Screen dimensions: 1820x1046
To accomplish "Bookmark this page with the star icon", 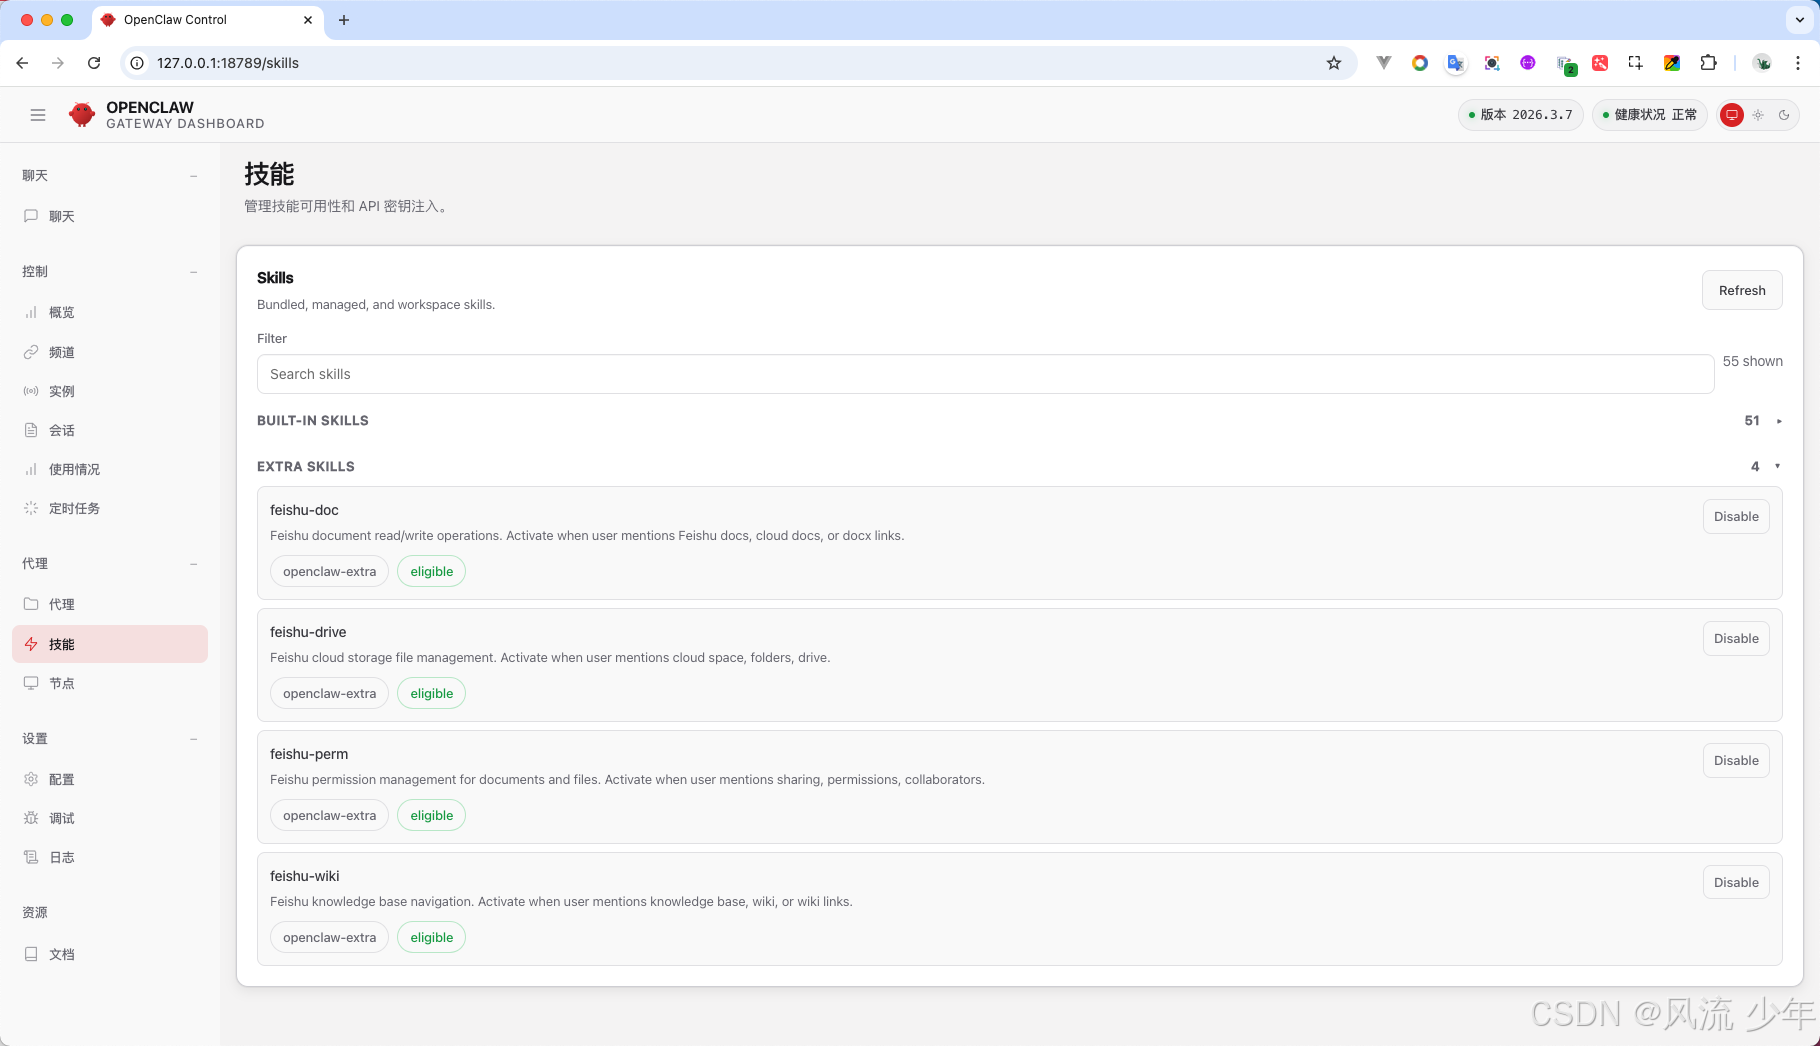I will pos(1333,63).
